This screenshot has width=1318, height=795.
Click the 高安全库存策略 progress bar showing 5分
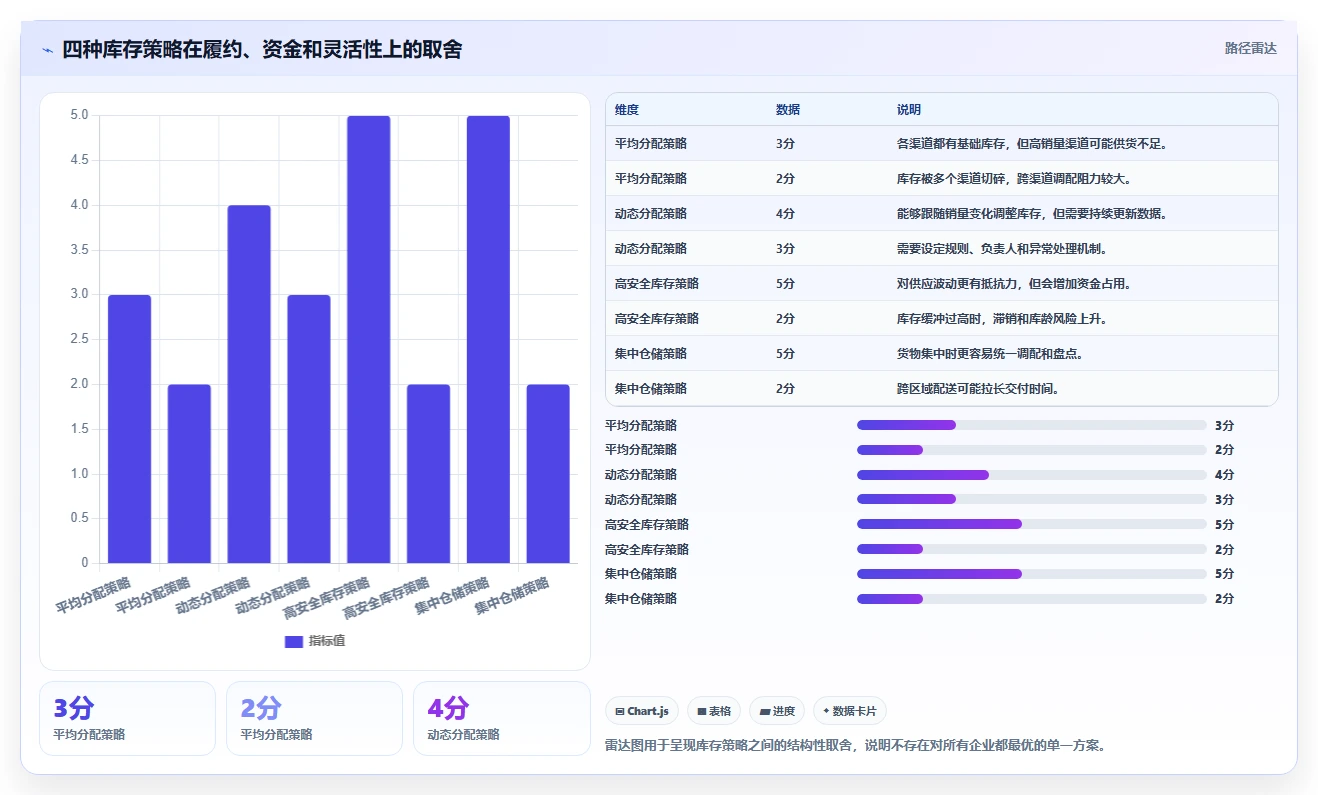click(x=1032, y=524)
